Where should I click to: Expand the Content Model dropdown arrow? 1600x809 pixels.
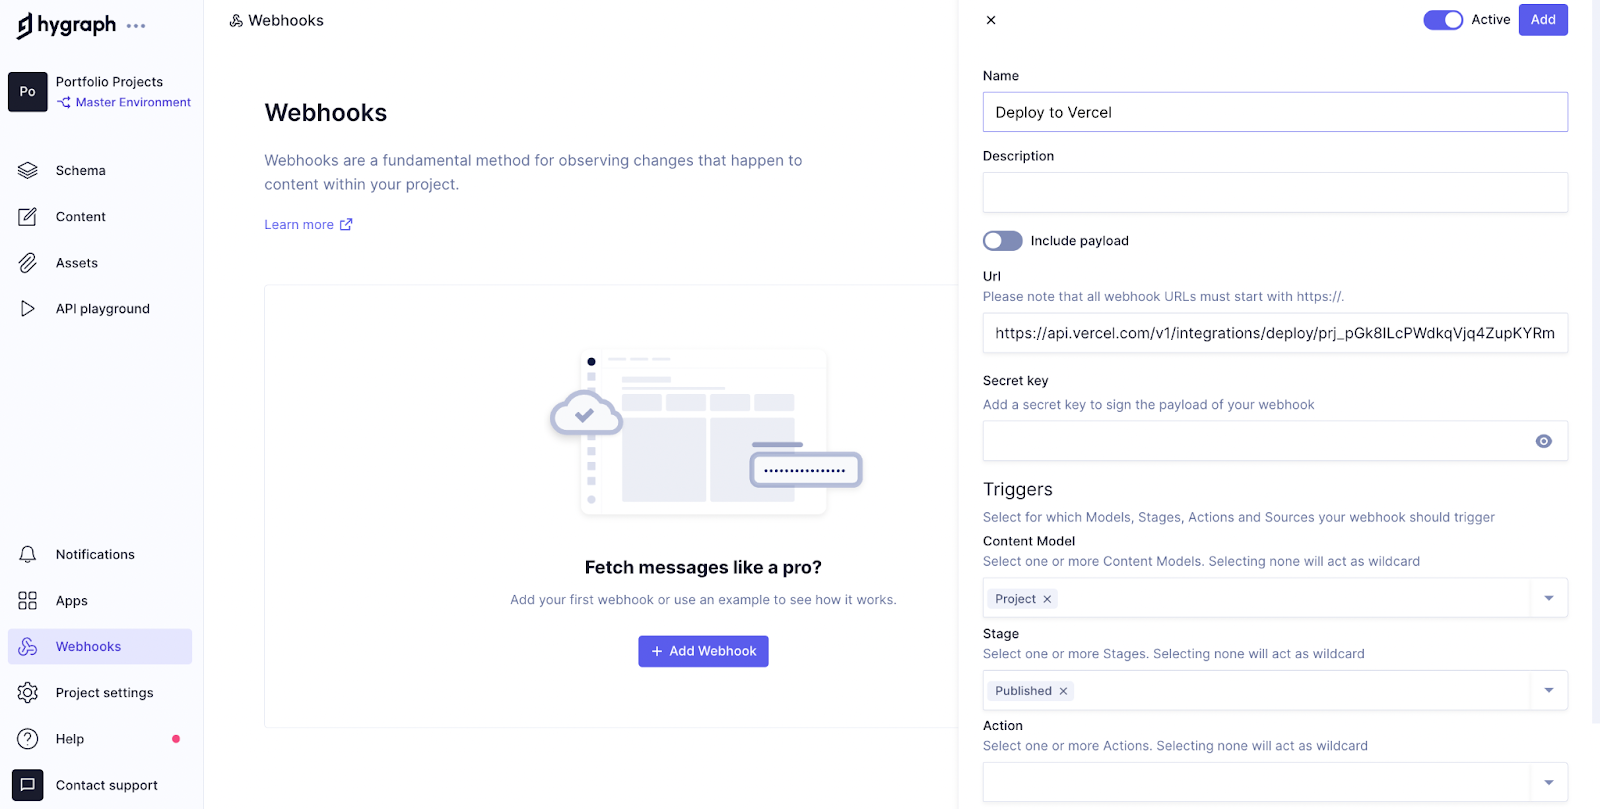click(x=1549, y=598)
